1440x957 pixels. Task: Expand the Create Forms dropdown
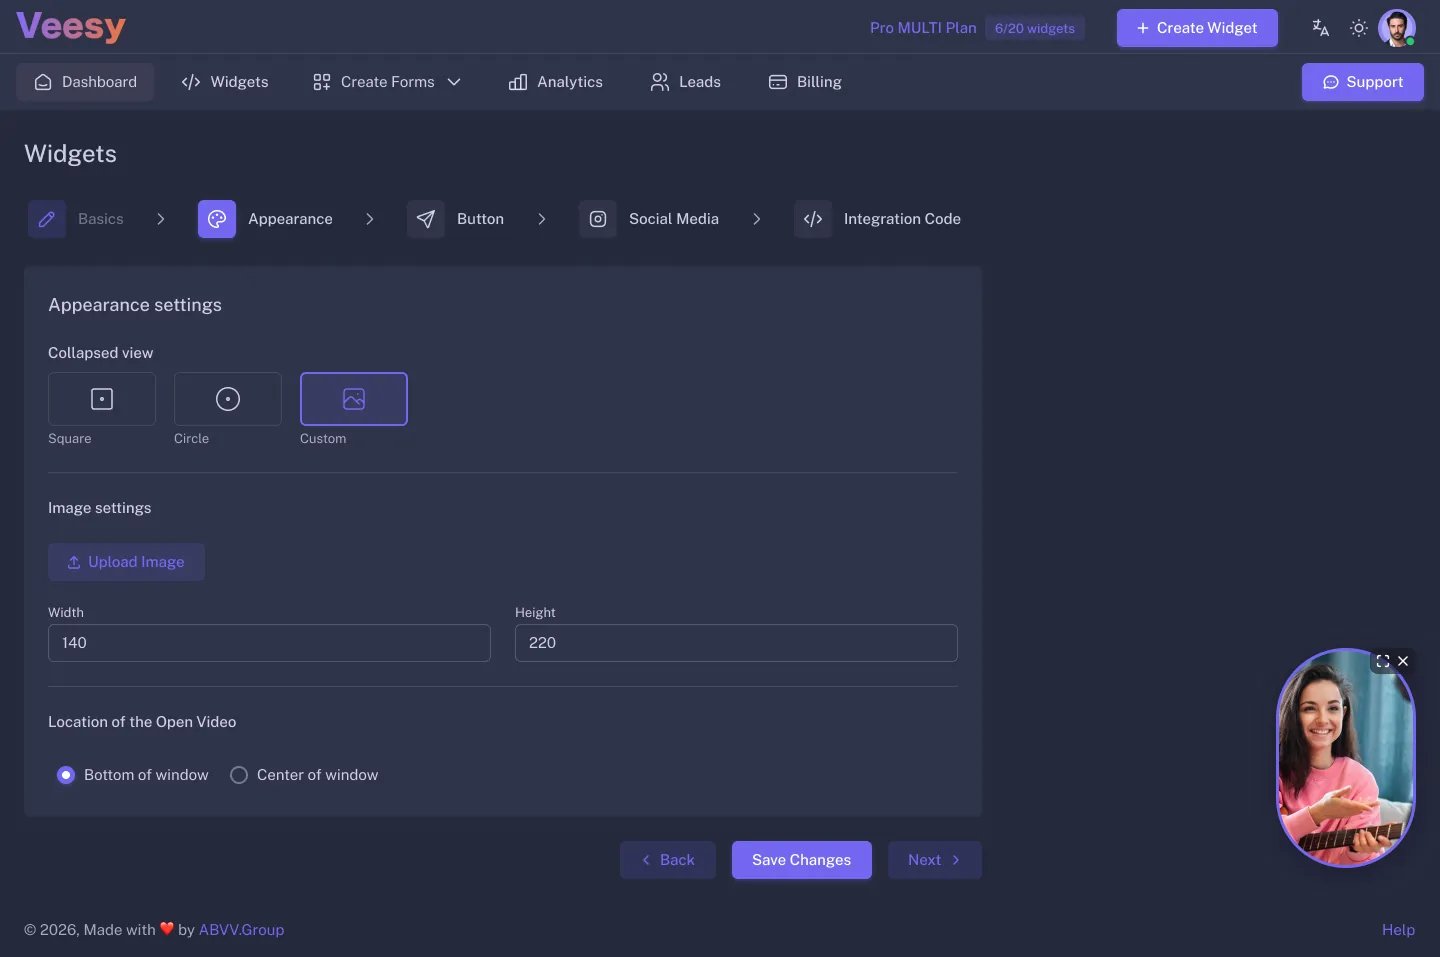(x=386, y=82)
